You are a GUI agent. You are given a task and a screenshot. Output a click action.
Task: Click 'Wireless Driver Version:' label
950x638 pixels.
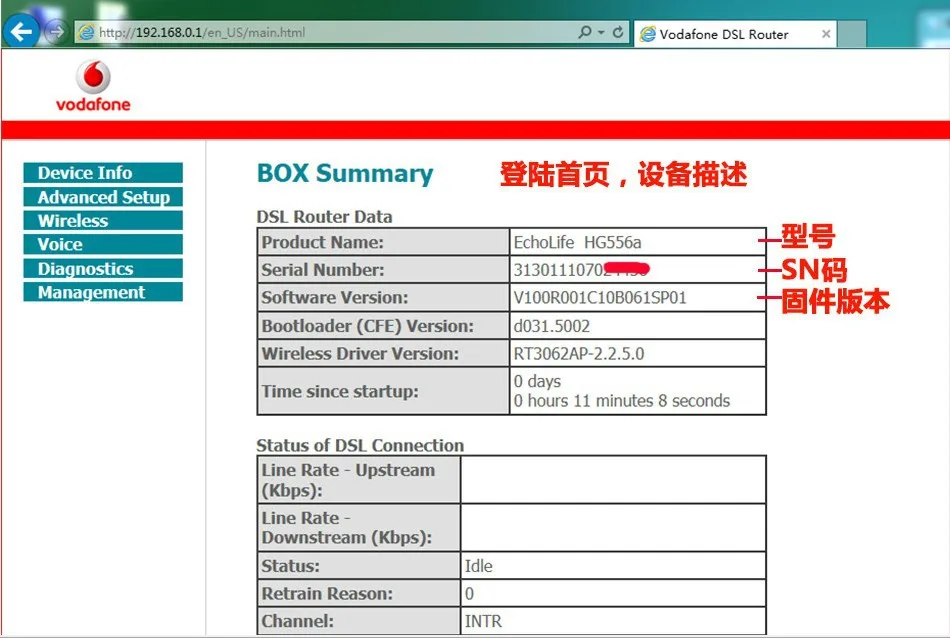coord(360,353)
